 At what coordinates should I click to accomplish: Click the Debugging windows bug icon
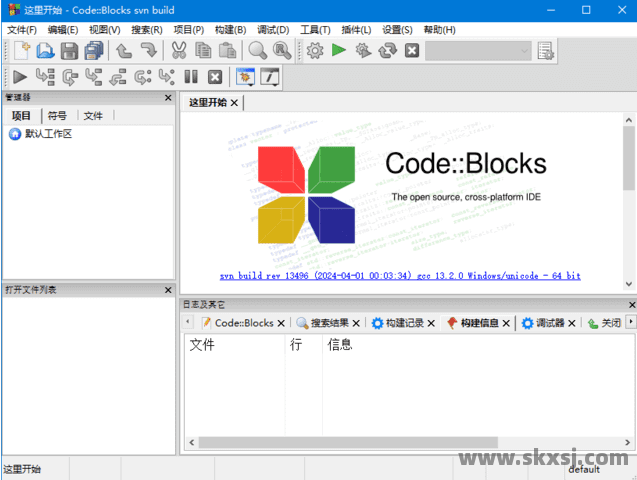tap(244, 77)
